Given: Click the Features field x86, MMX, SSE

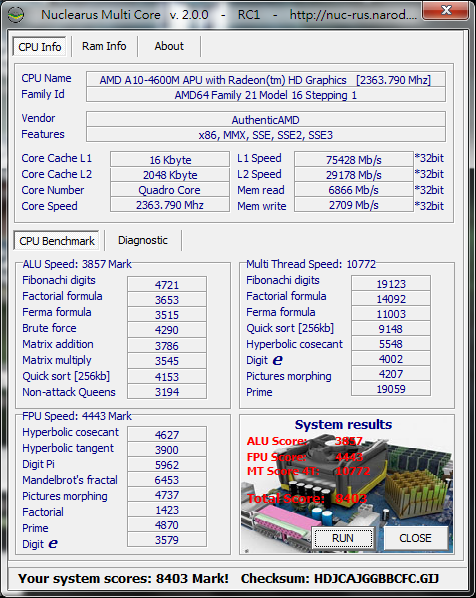Looking at the screenshot, I should tap(265, 135).
